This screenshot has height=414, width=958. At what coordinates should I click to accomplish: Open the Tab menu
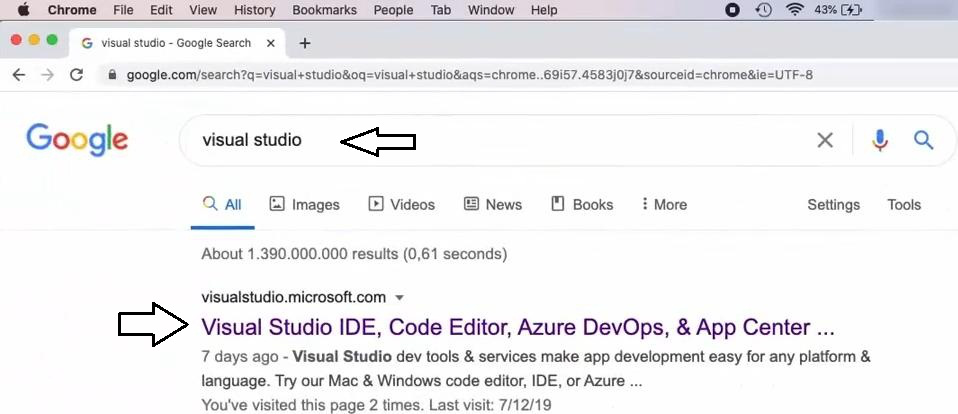(441, 10)
